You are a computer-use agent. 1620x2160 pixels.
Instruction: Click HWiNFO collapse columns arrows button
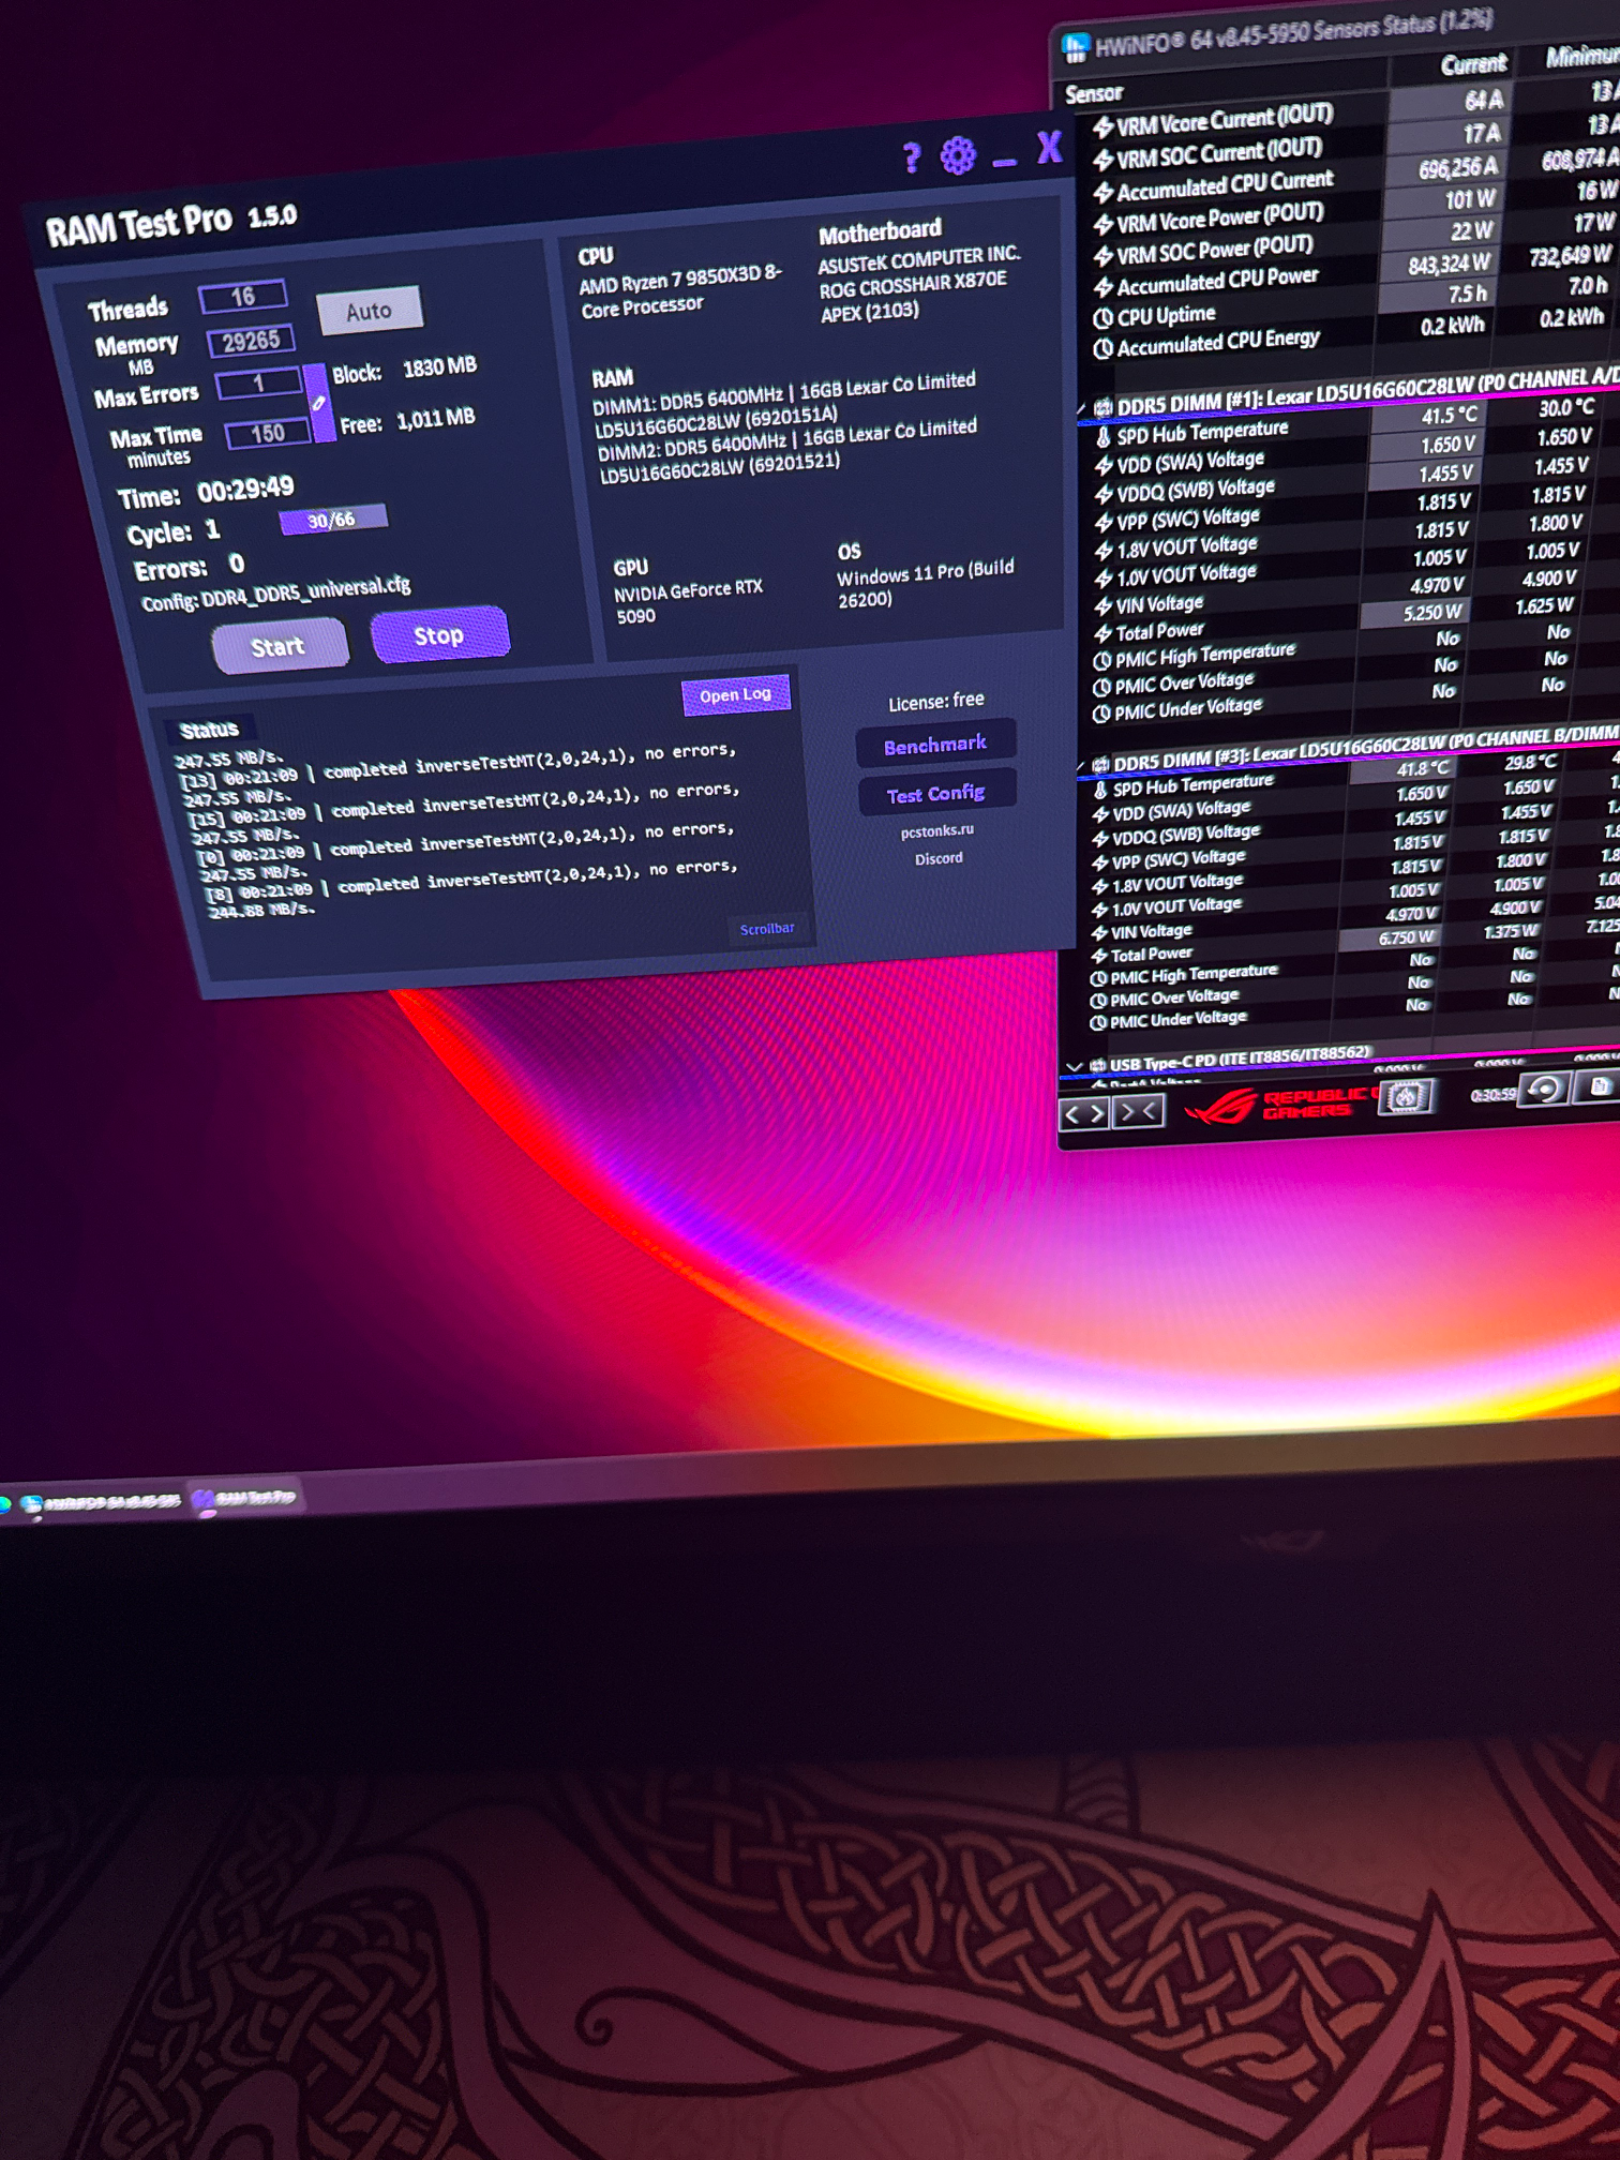click(x=1139, y=1111)
